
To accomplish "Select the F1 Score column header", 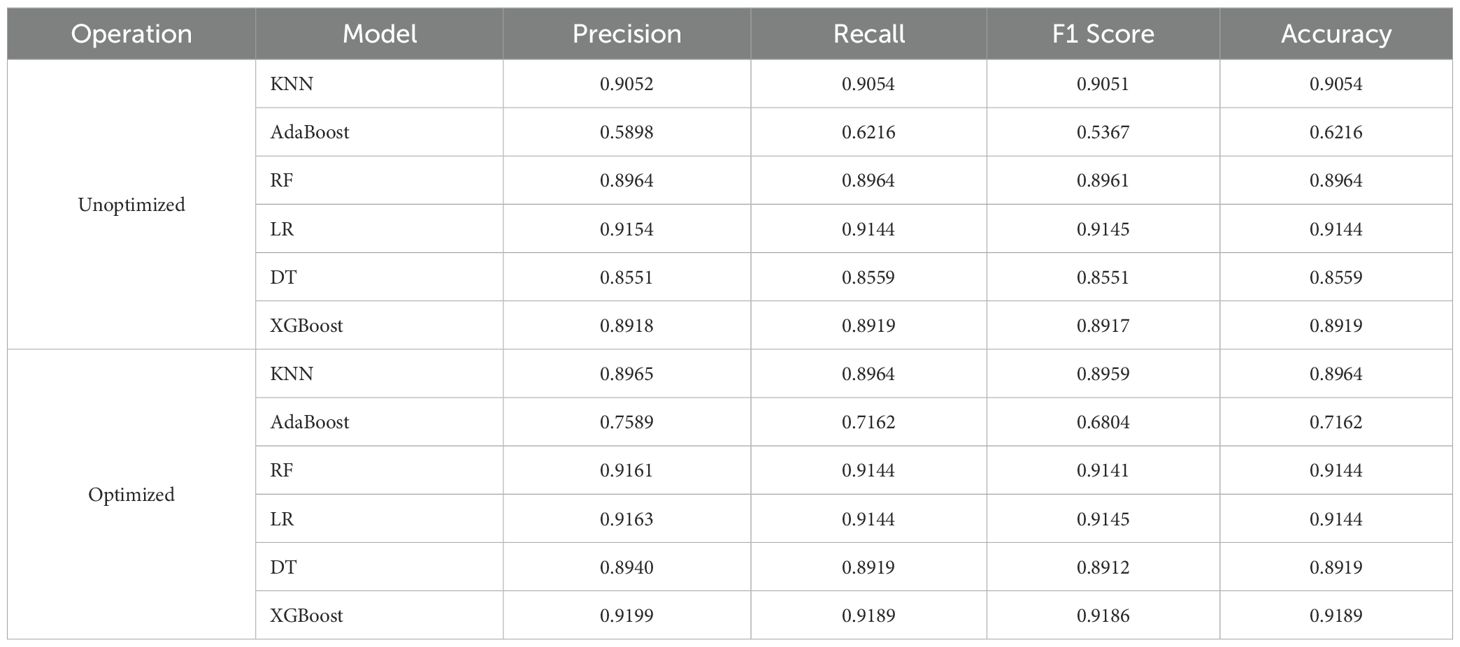I will 1103,34.
